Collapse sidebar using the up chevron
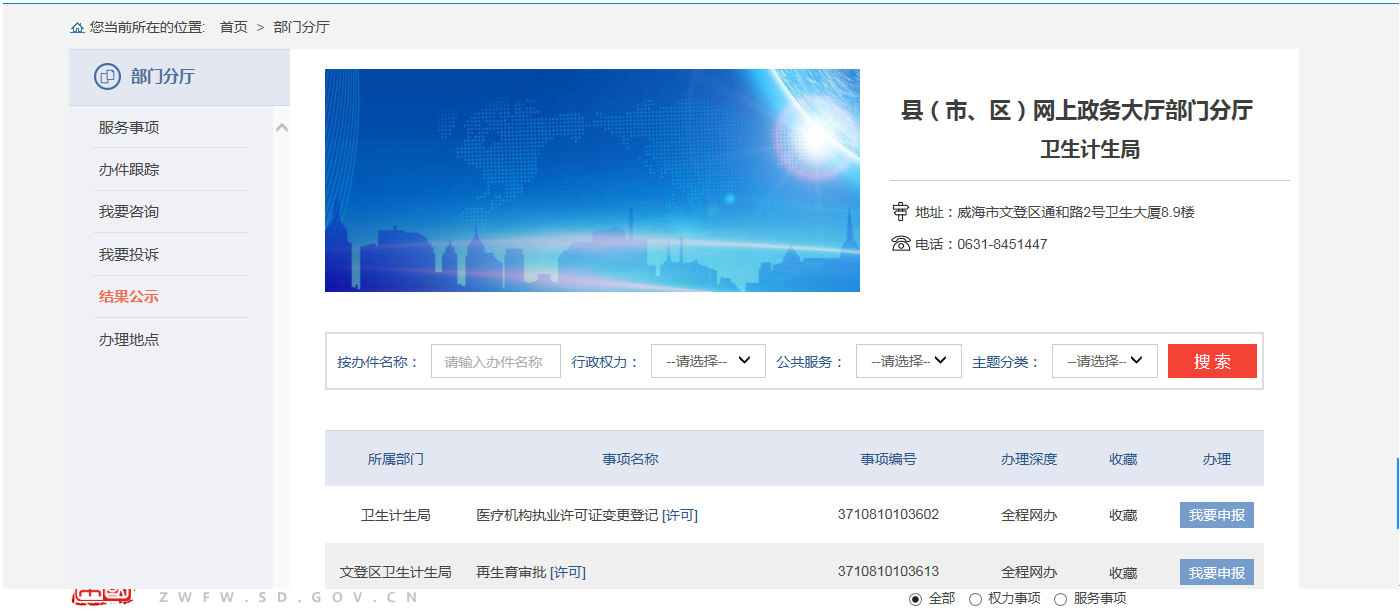This screenshot has height=616, width=1400. click(282, 128)
